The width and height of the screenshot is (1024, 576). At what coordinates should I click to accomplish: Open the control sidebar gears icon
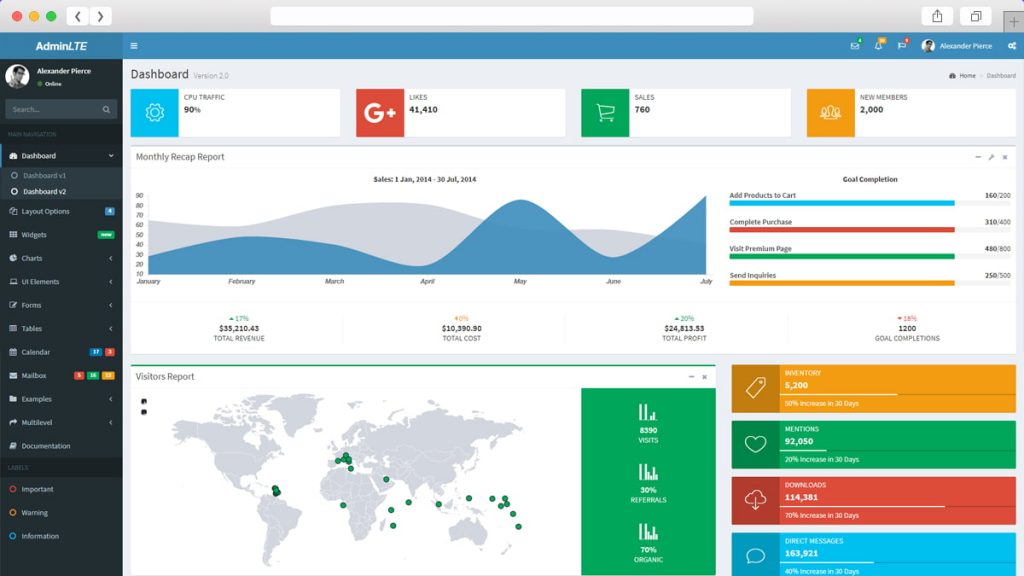tap(1012, 46)
